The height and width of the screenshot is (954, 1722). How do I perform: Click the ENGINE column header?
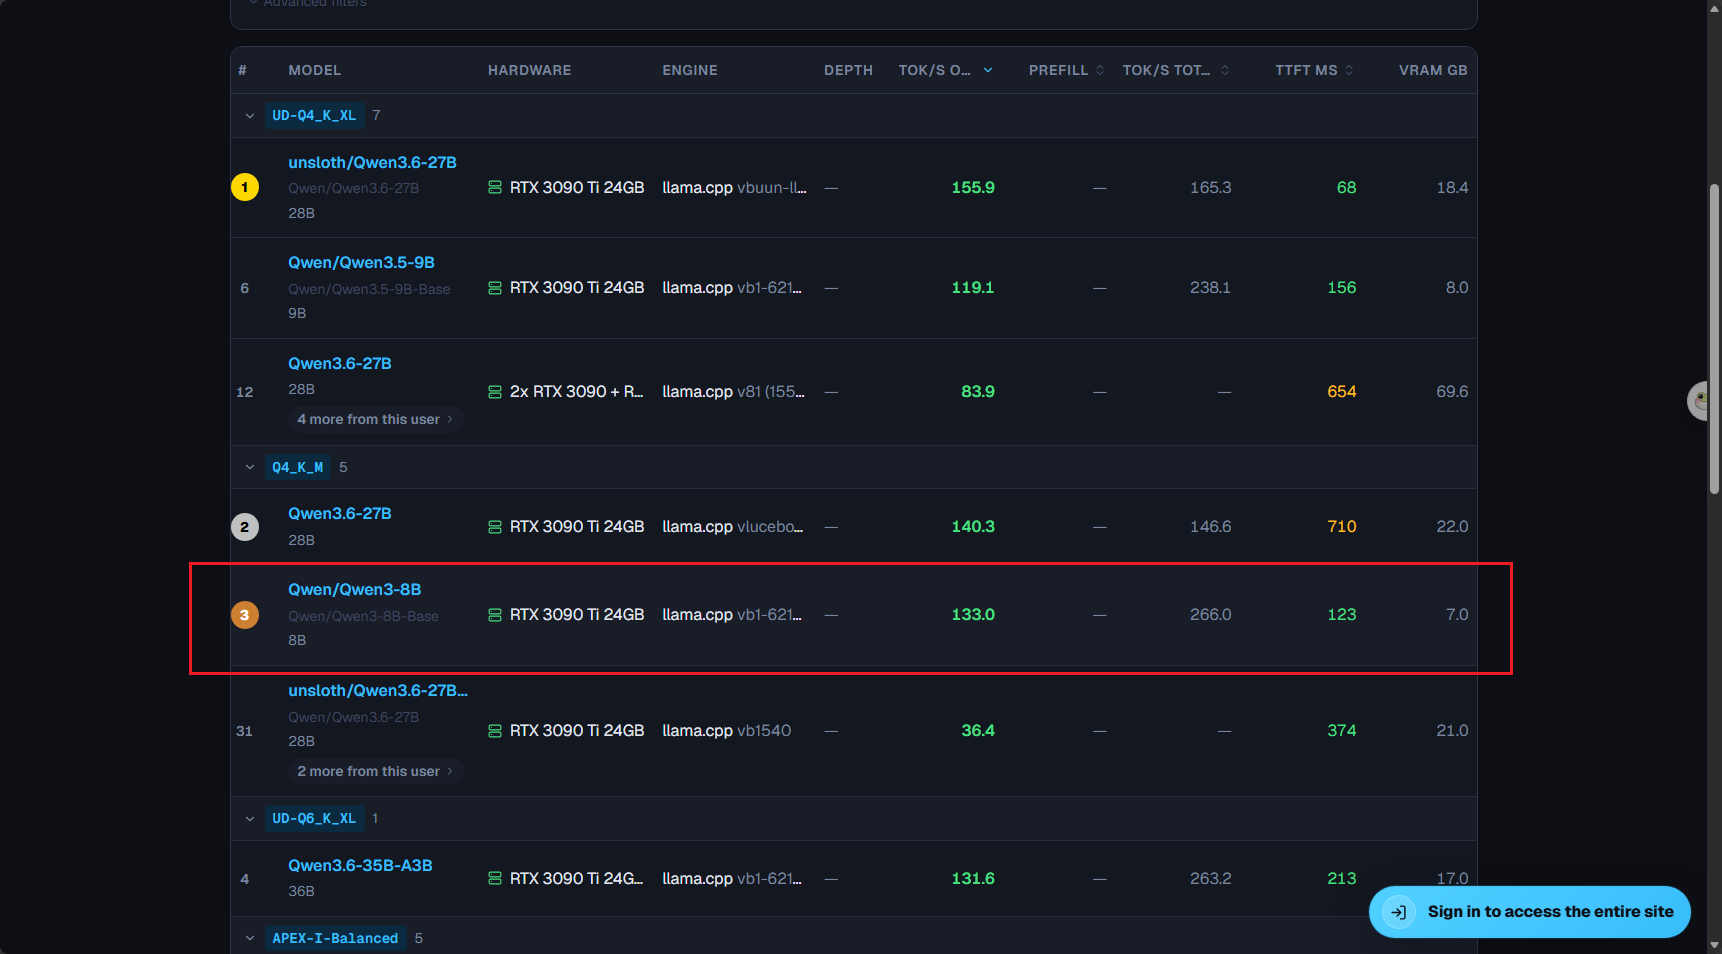pos(690,70)
